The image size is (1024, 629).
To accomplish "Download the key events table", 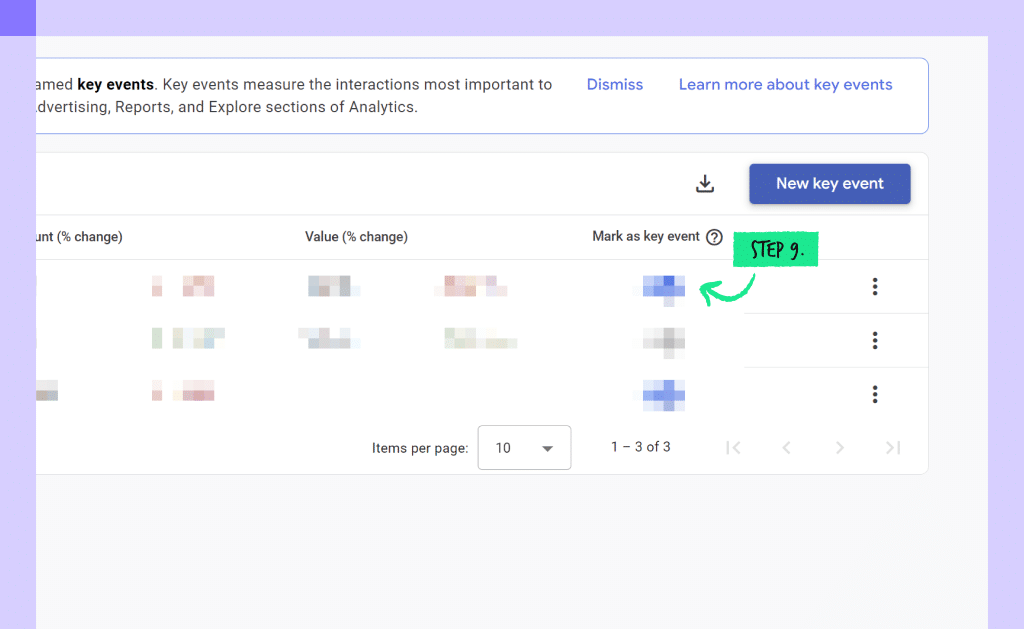I will (x=705, y=184).
